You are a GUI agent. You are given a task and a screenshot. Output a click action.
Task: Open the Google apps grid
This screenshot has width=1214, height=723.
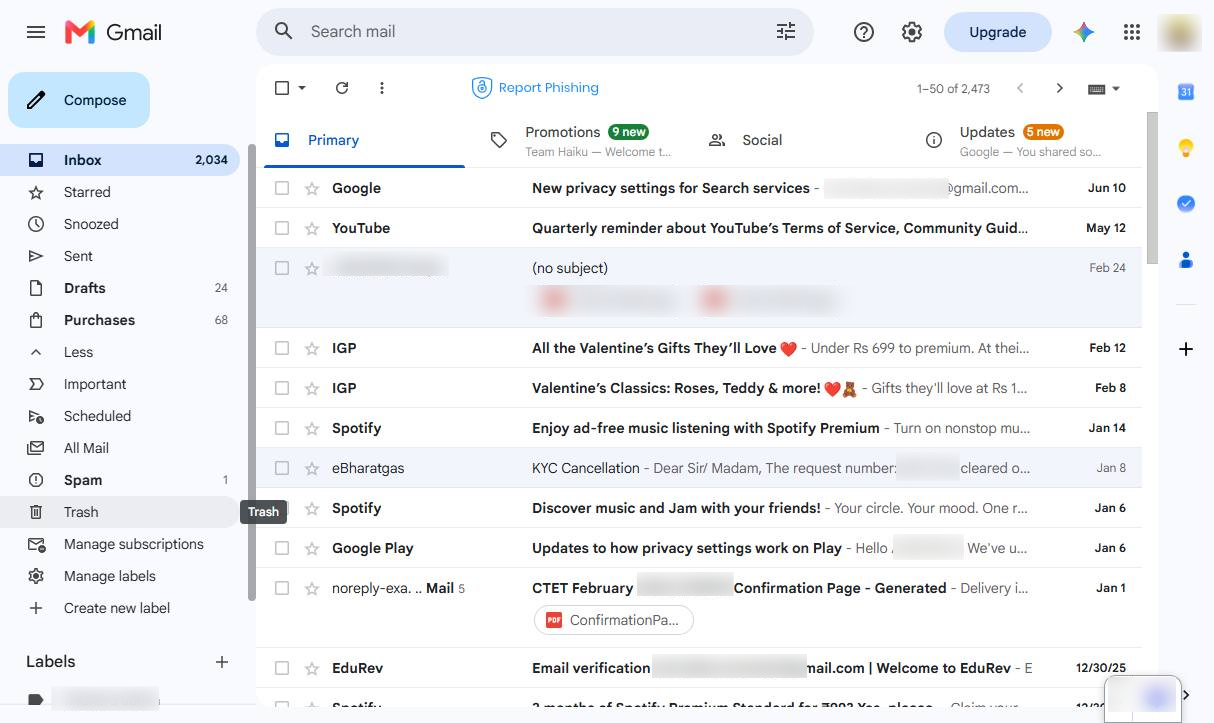point(1132,32)
